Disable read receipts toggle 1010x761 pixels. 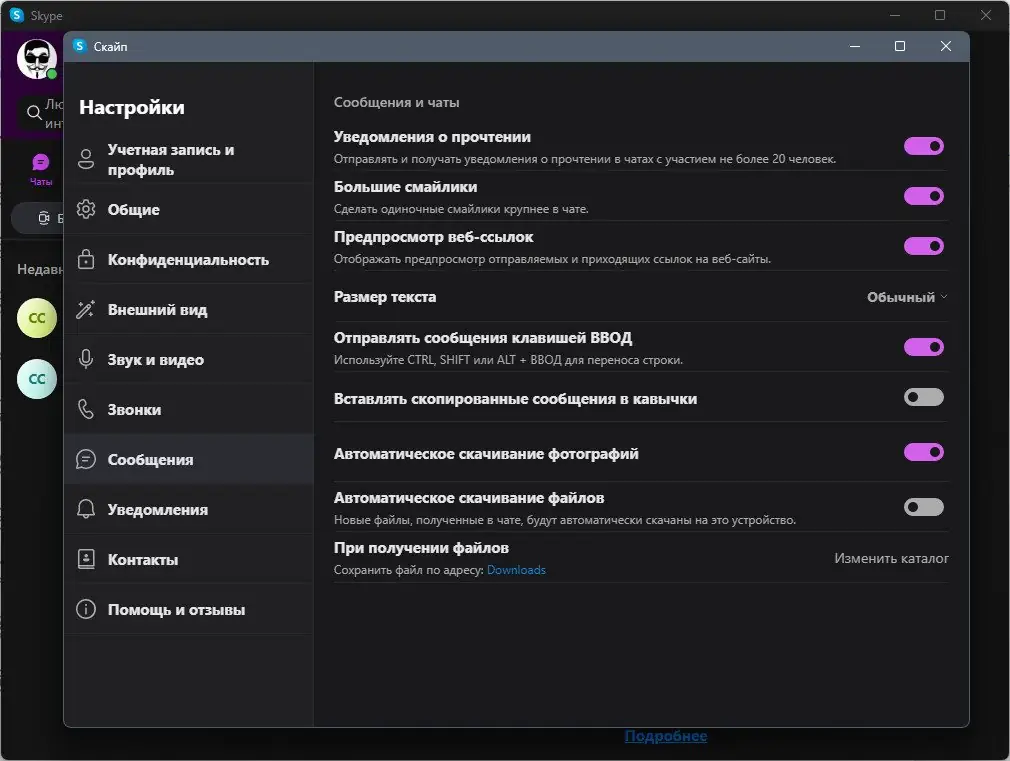[x=923, y=146]
